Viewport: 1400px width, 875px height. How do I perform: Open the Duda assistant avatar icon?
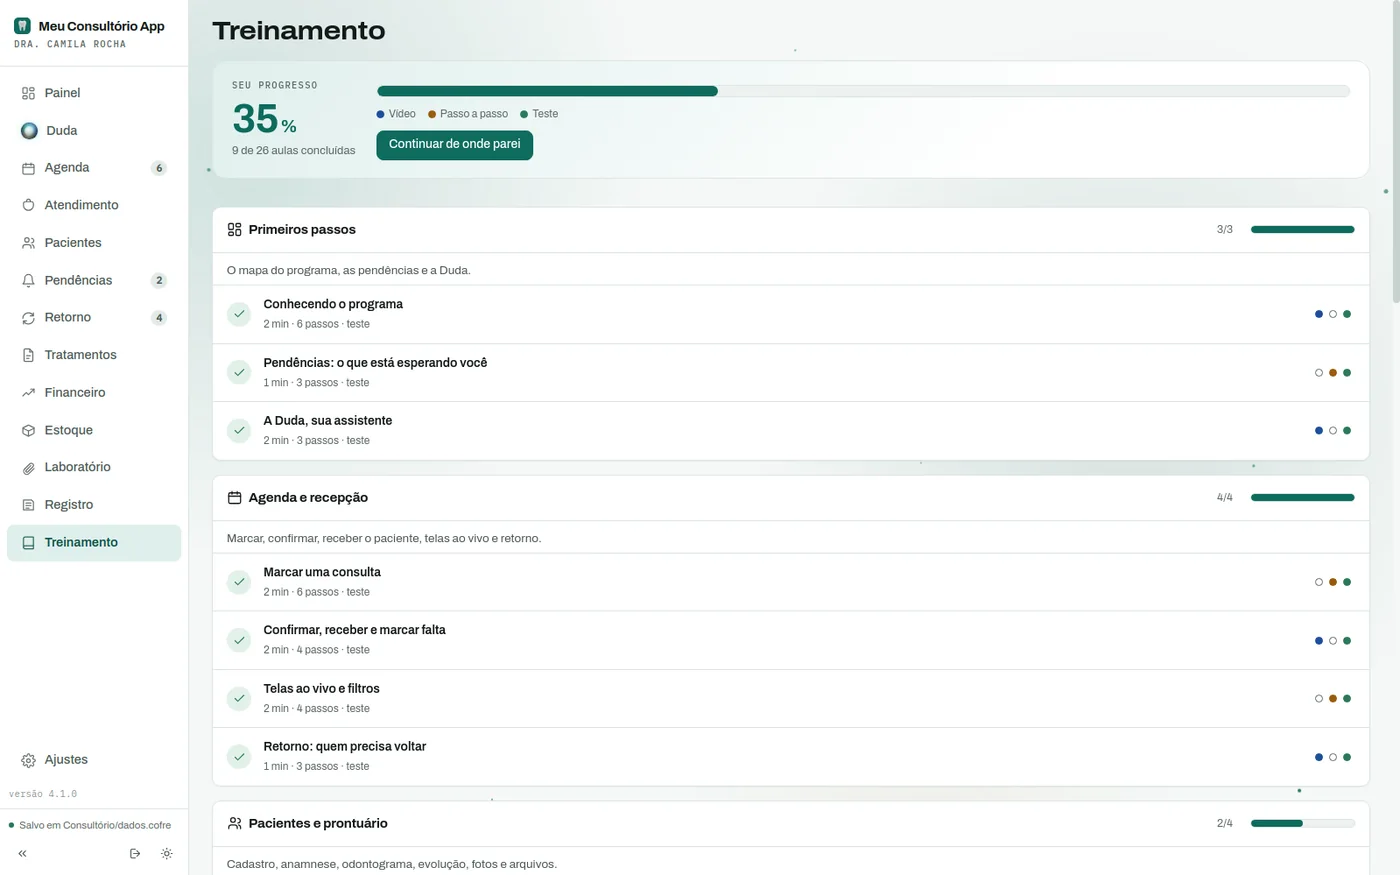[x=29, y=130]
